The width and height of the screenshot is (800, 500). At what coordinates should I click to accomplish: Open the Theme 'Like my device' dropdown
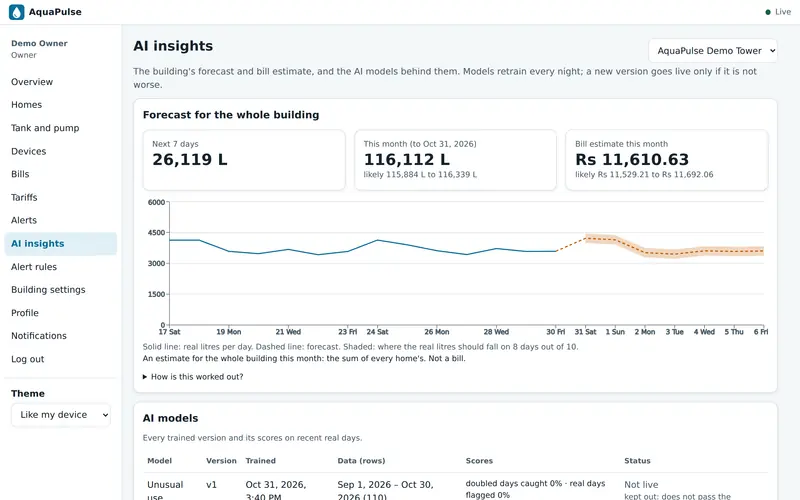point(61,415)
